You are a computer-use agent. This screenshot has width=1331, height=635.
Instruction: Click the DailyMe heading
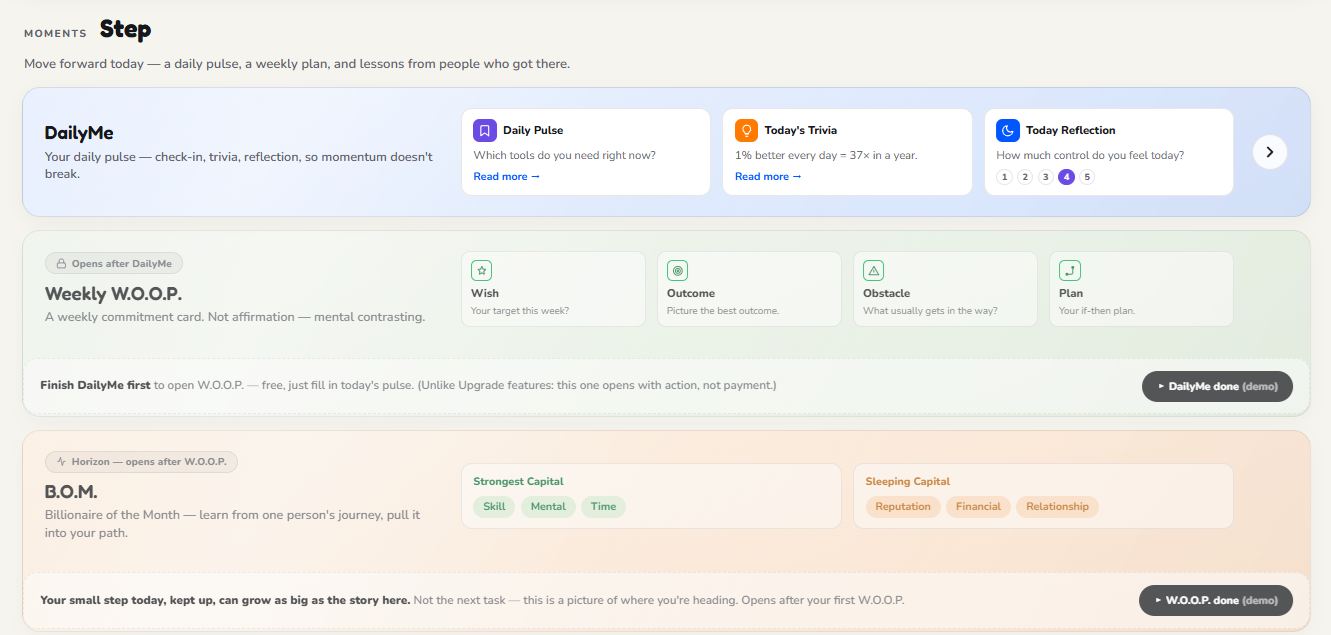click(x=79, y=133)
